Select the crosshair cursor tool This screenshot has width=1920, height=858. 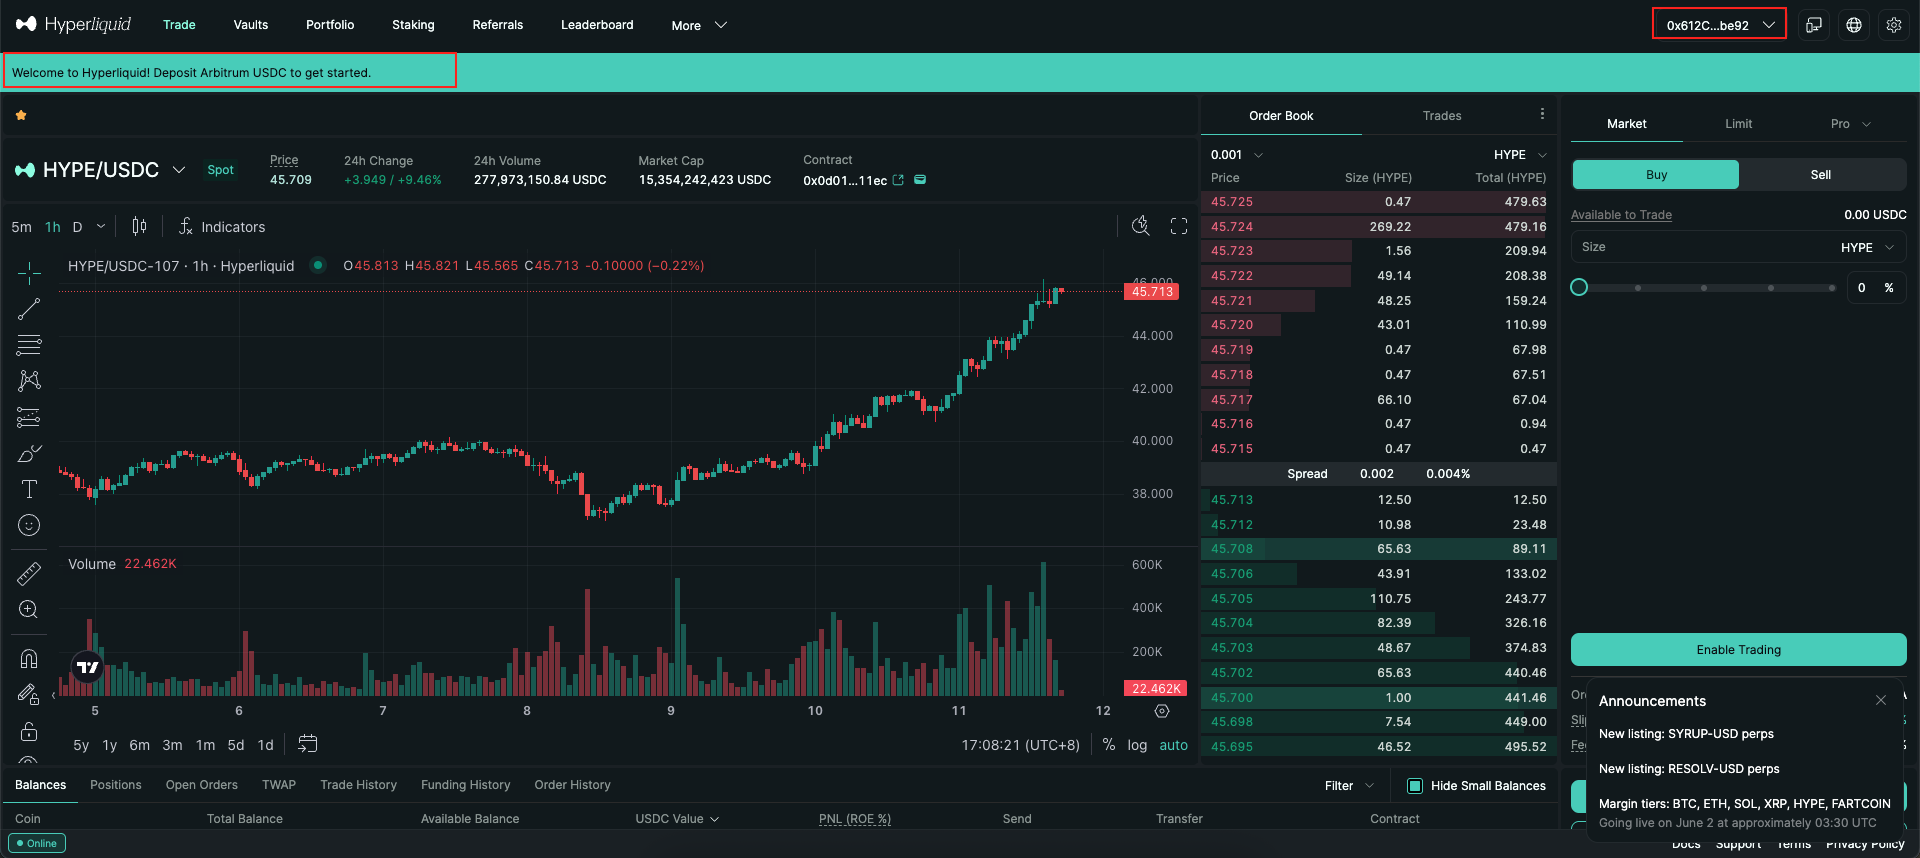point(29,273)
